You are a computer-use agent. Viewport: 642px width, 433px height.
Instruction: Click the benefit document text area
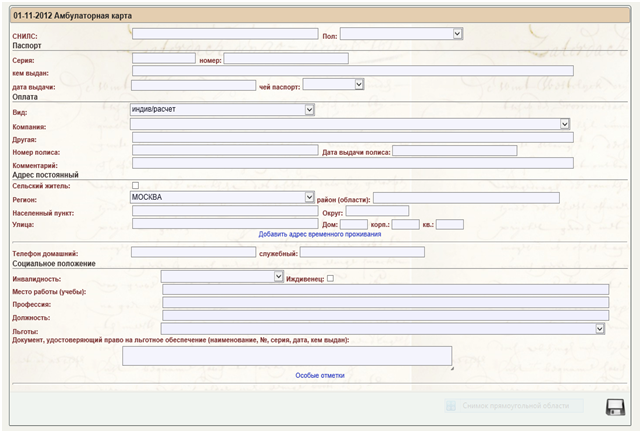click(x=287, y=356)
